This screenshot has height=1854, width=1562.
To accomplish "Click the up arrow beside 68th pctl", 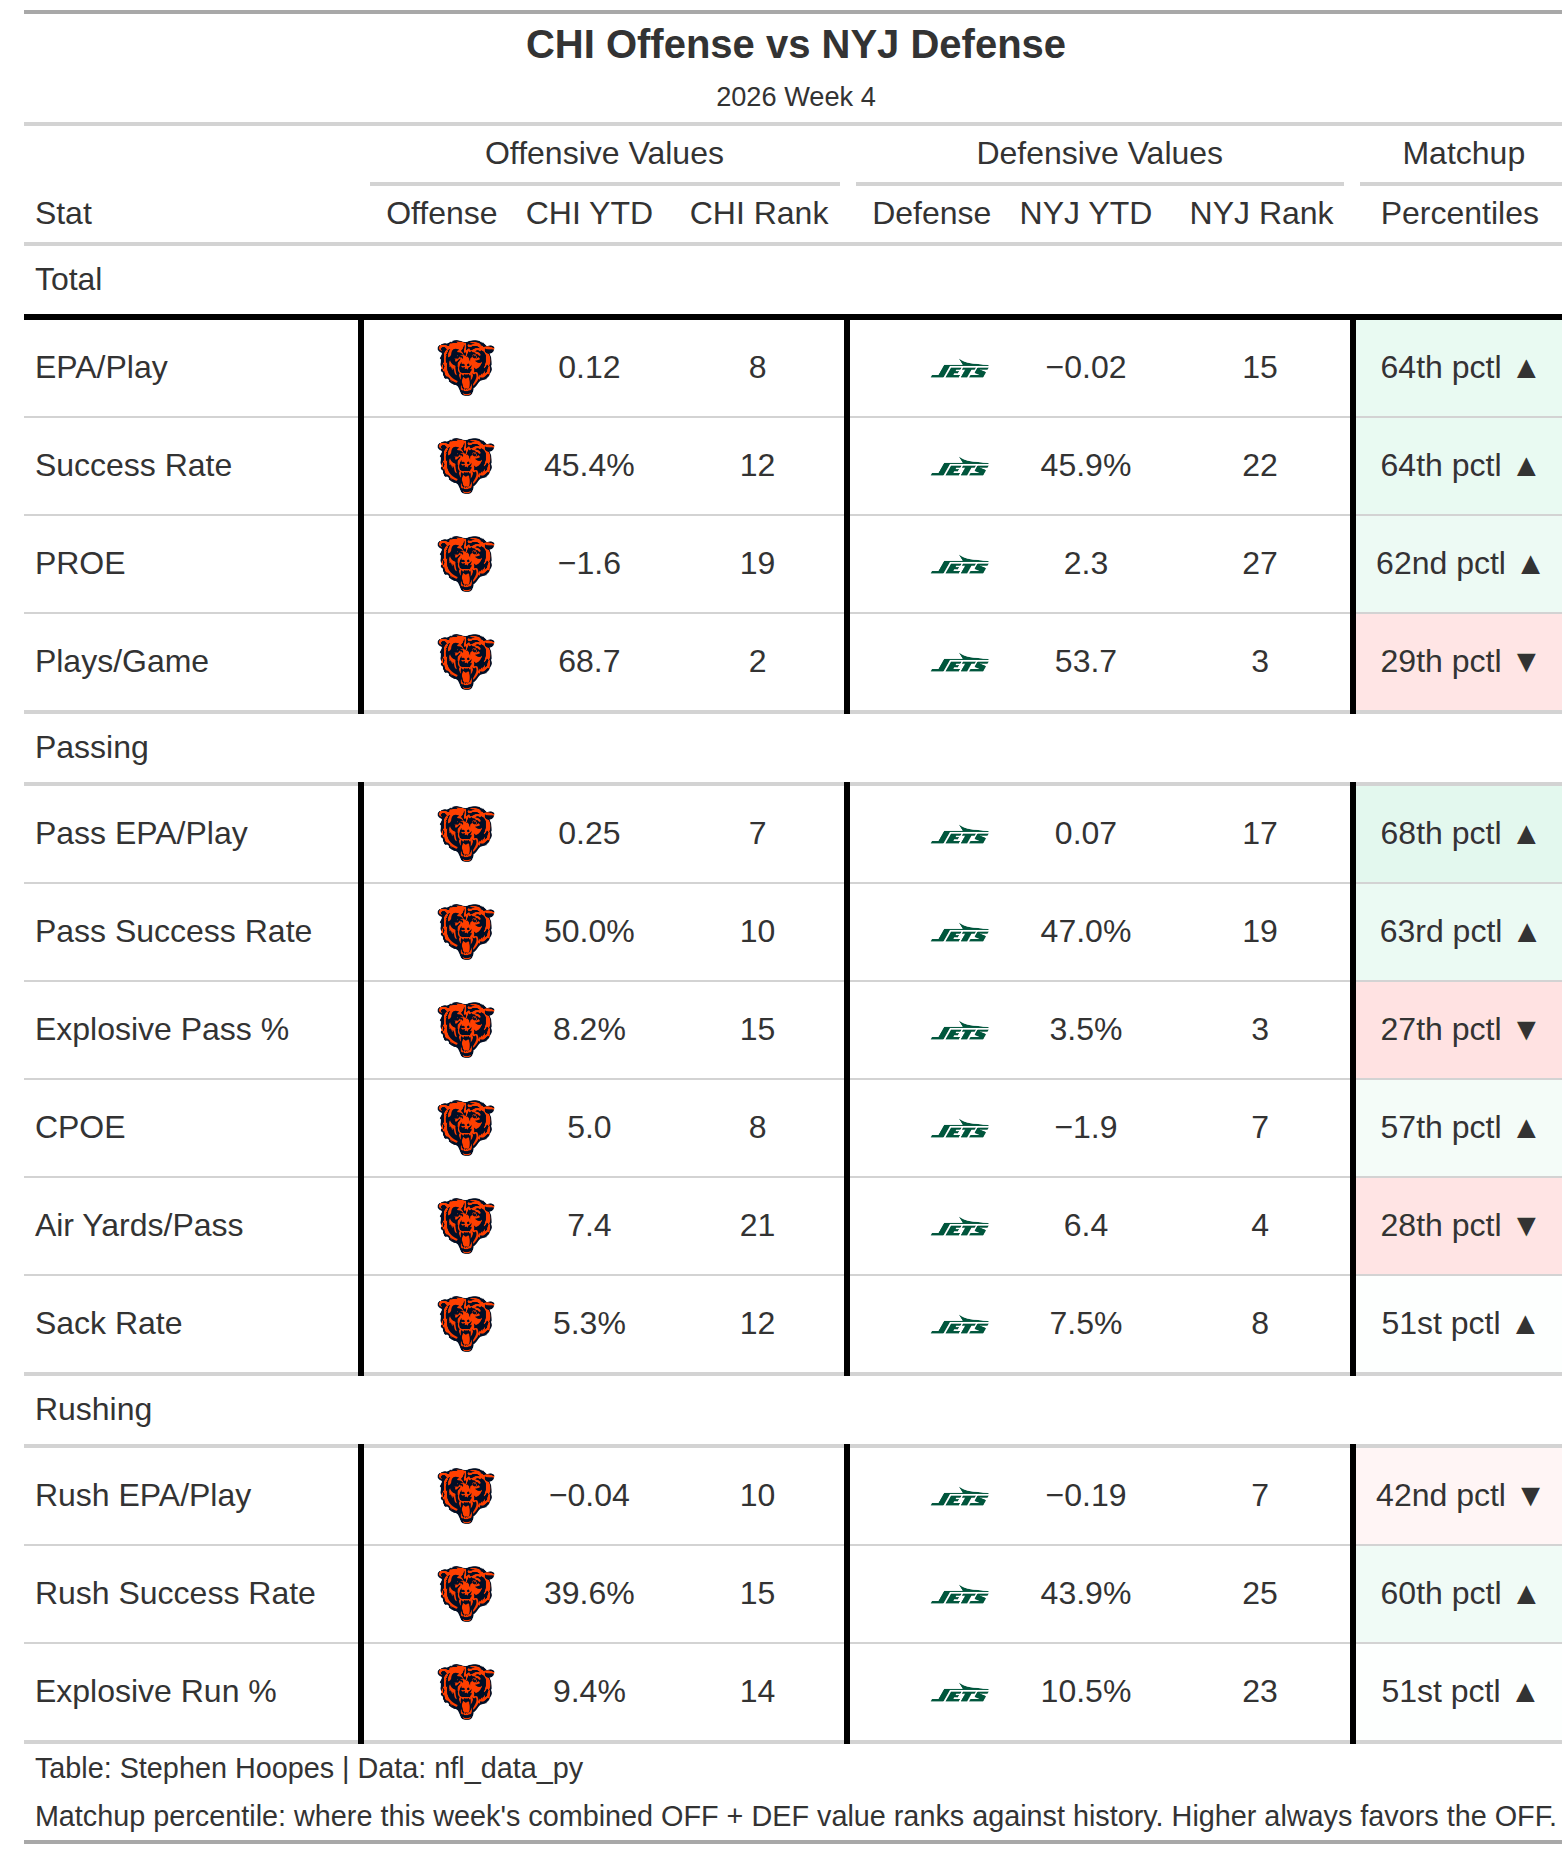I will [1526, 834].
